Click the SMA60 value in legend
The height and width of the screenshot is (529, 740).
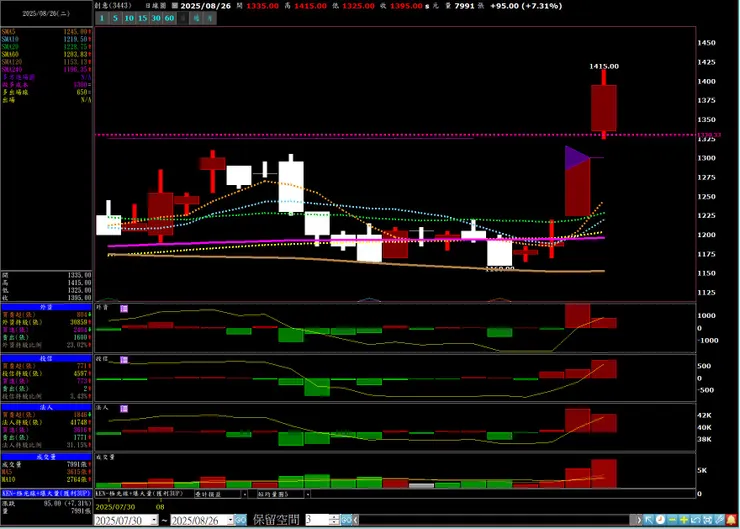[x=76, y=54]
